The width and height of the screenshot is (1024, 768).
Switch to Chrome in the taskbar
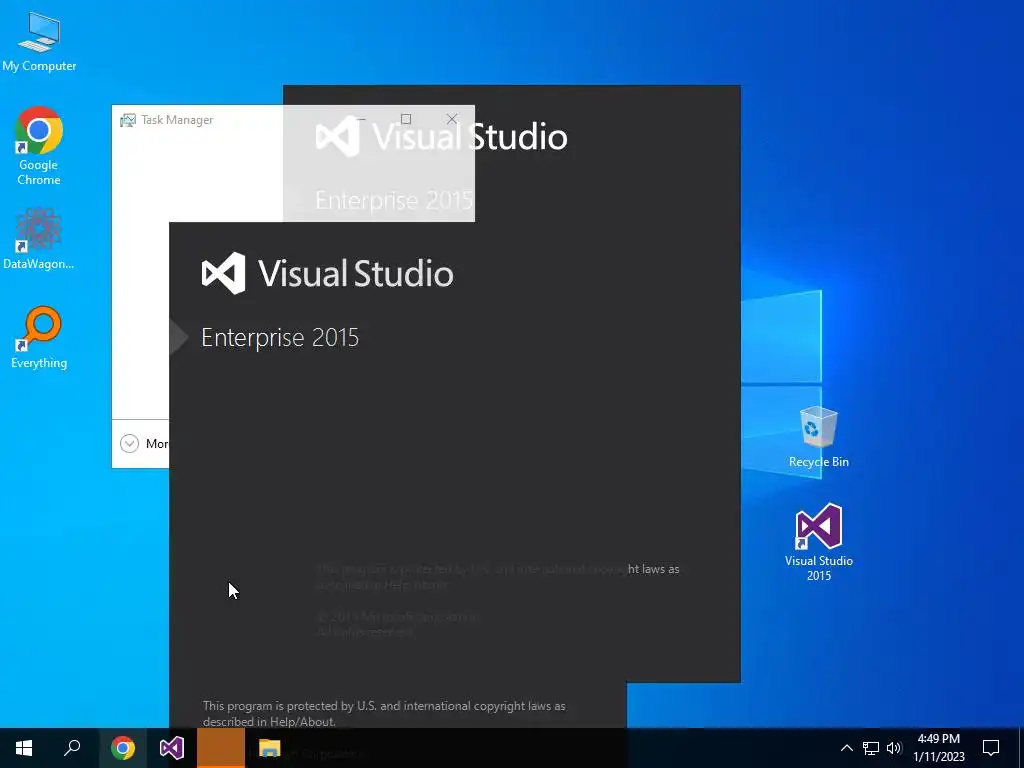tap(123, 748)
